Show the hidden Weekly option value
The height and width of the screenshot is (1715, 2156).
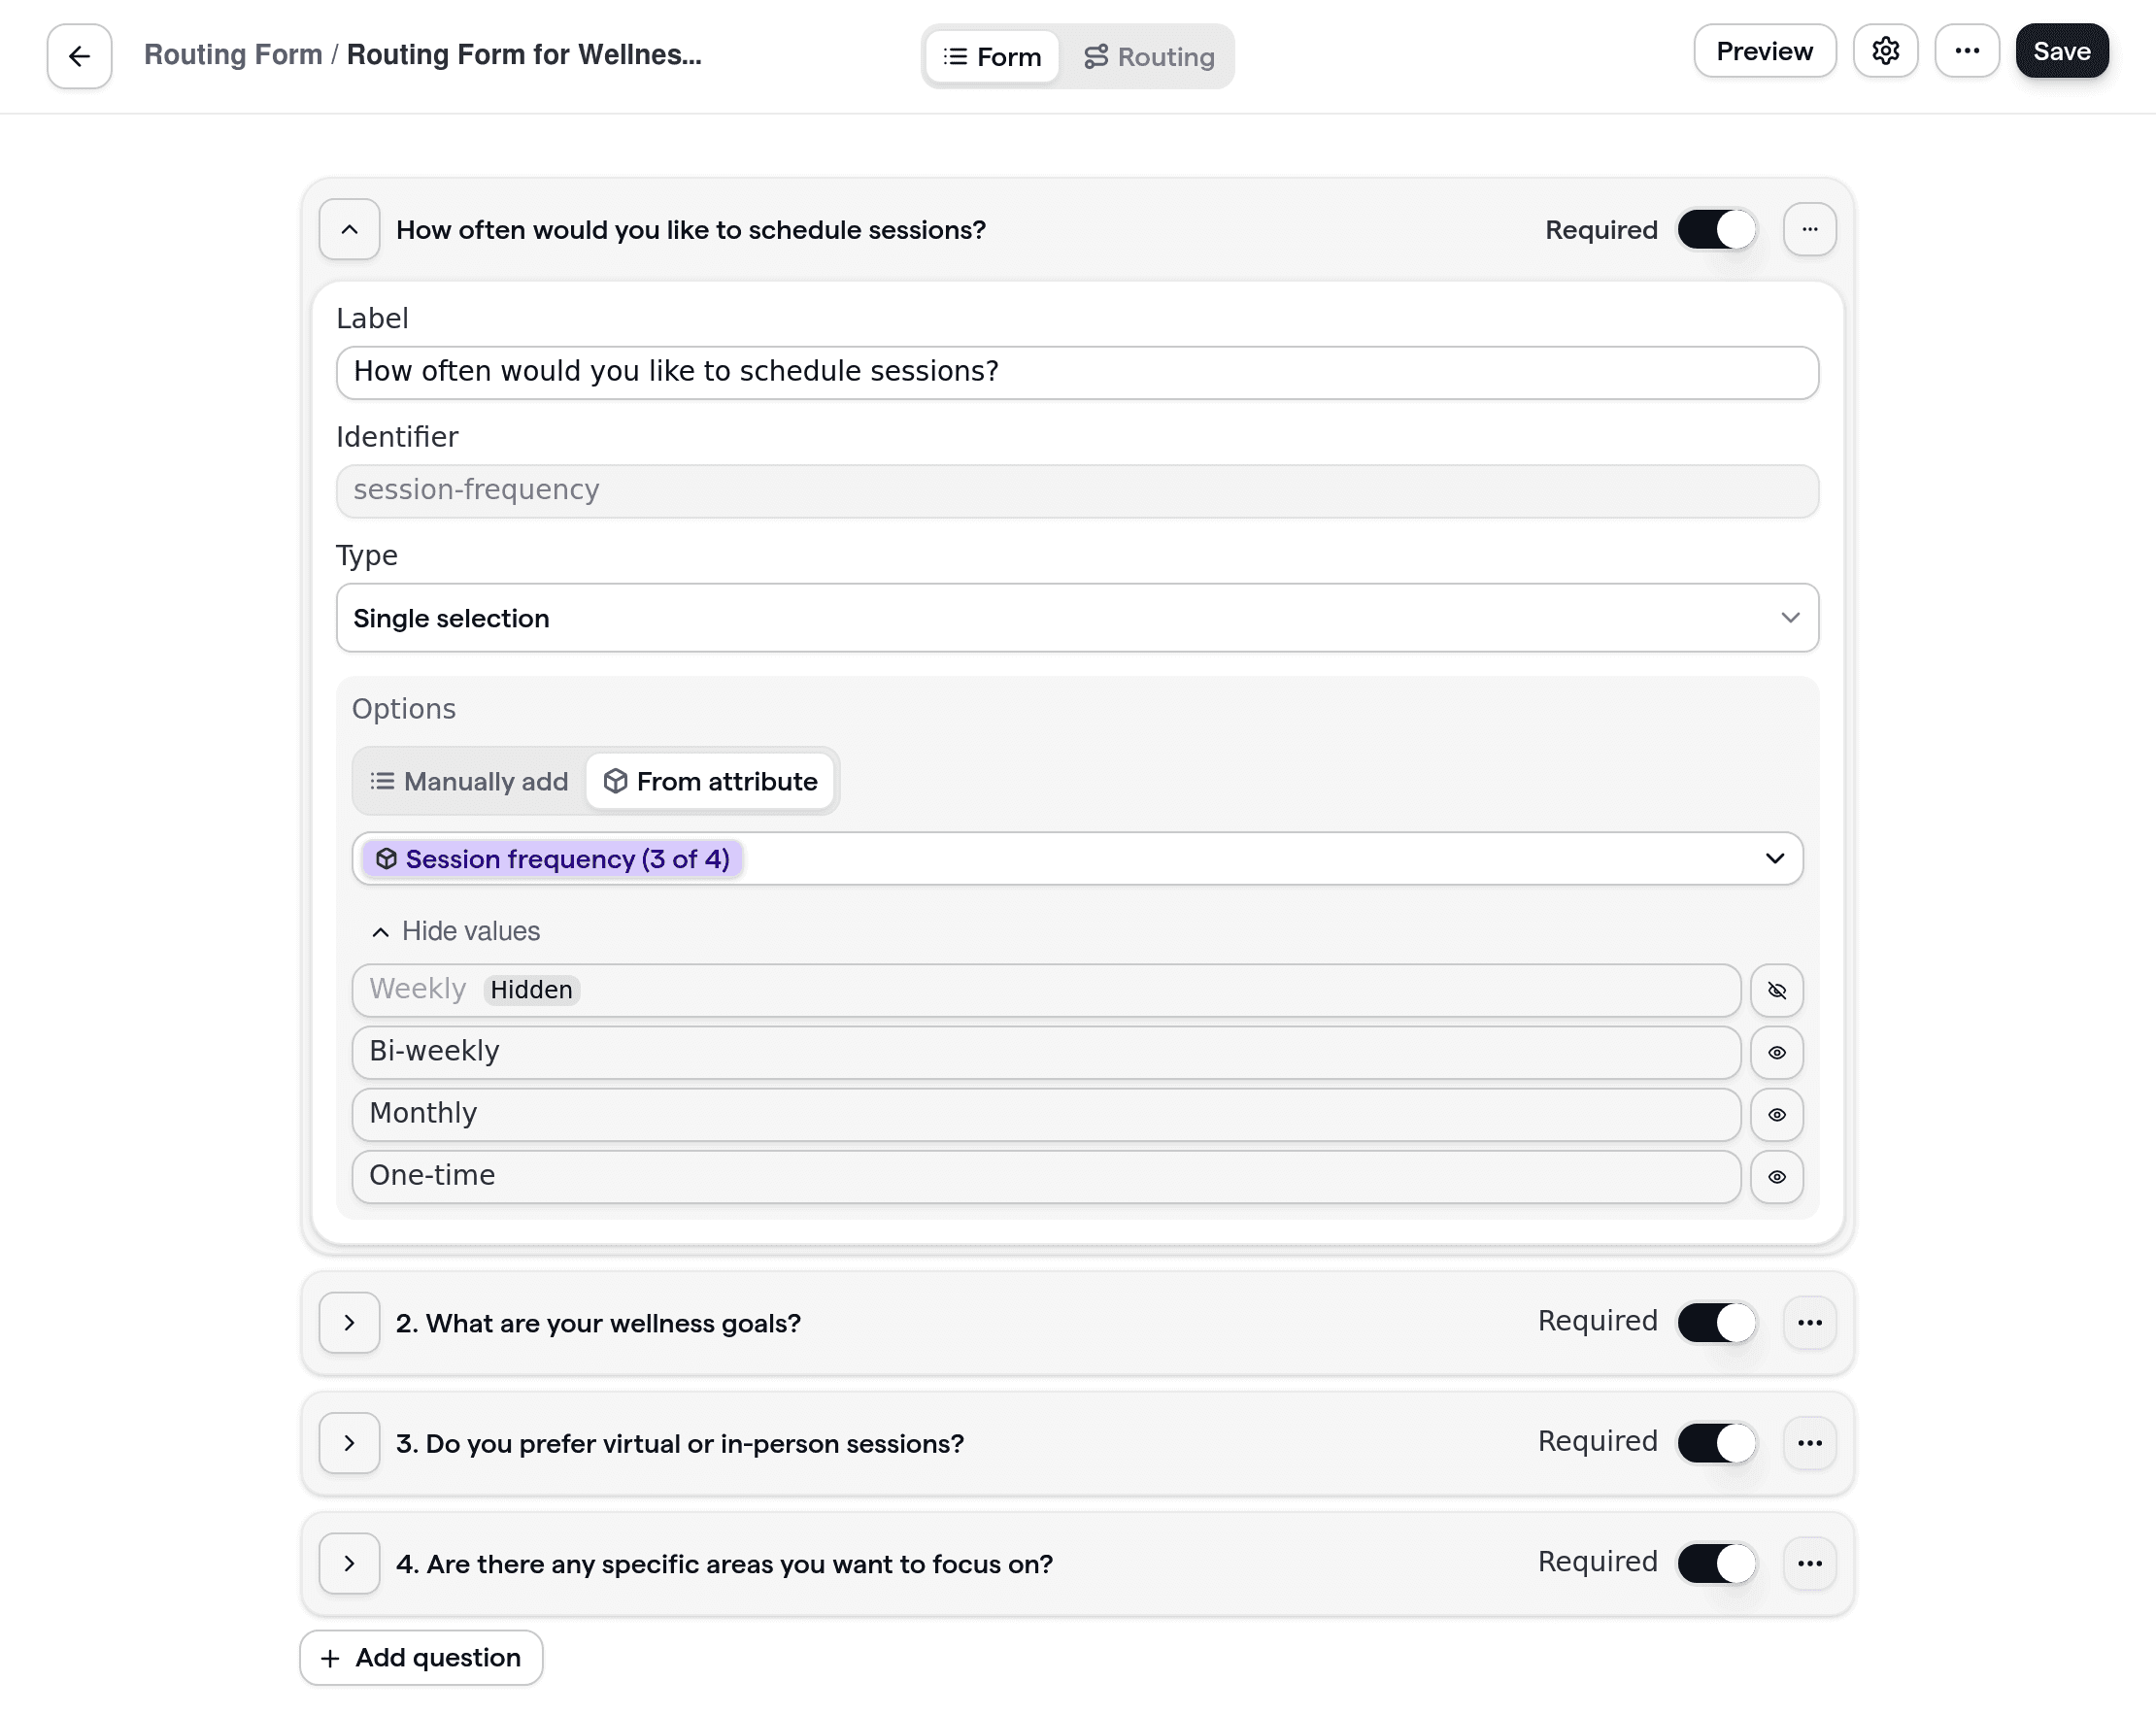coord(1777,990)
